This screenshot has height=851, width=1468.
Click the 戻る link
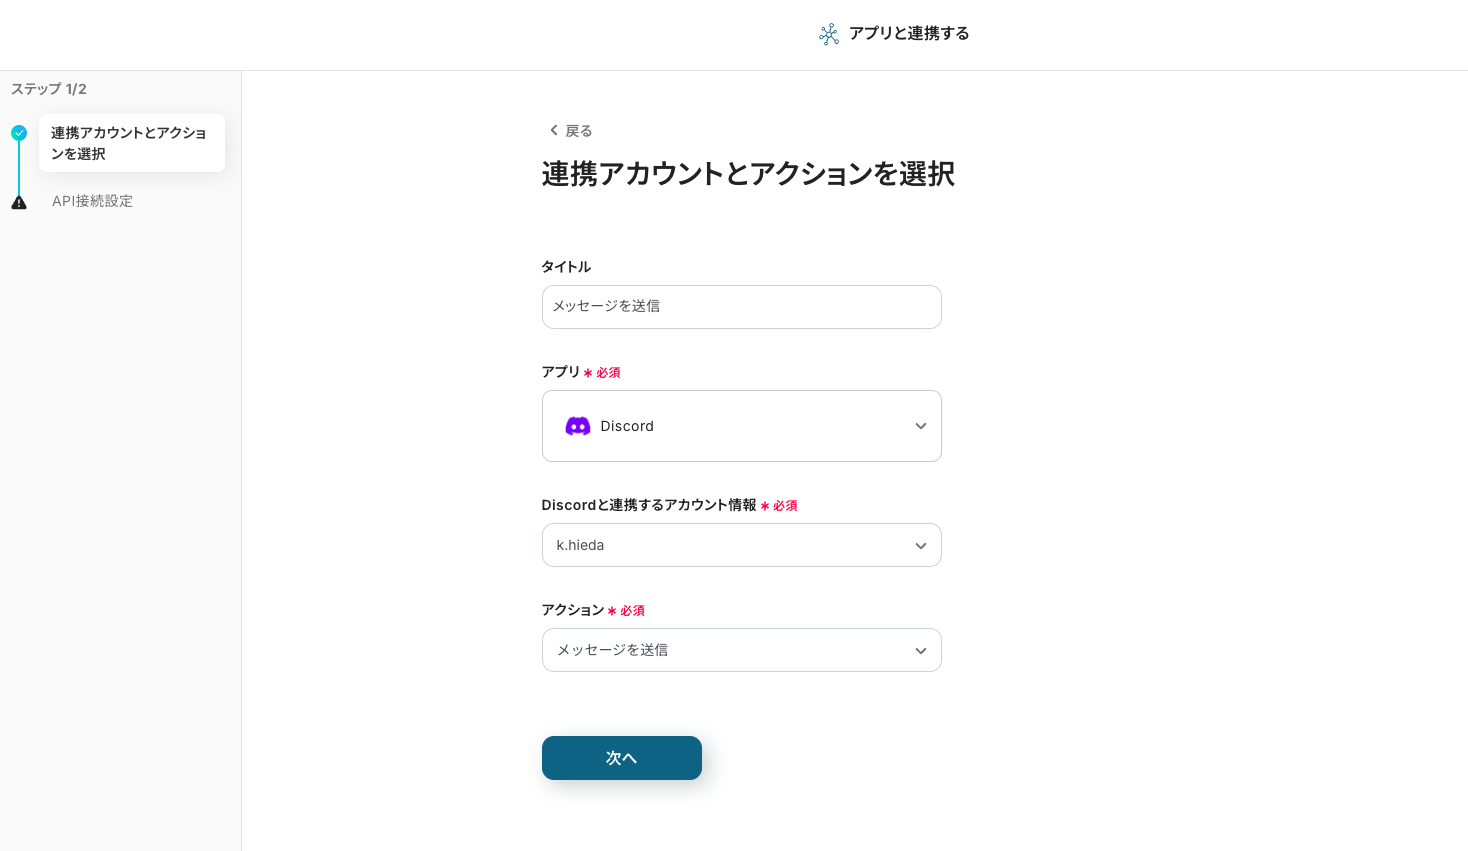(x=578, y=131)
